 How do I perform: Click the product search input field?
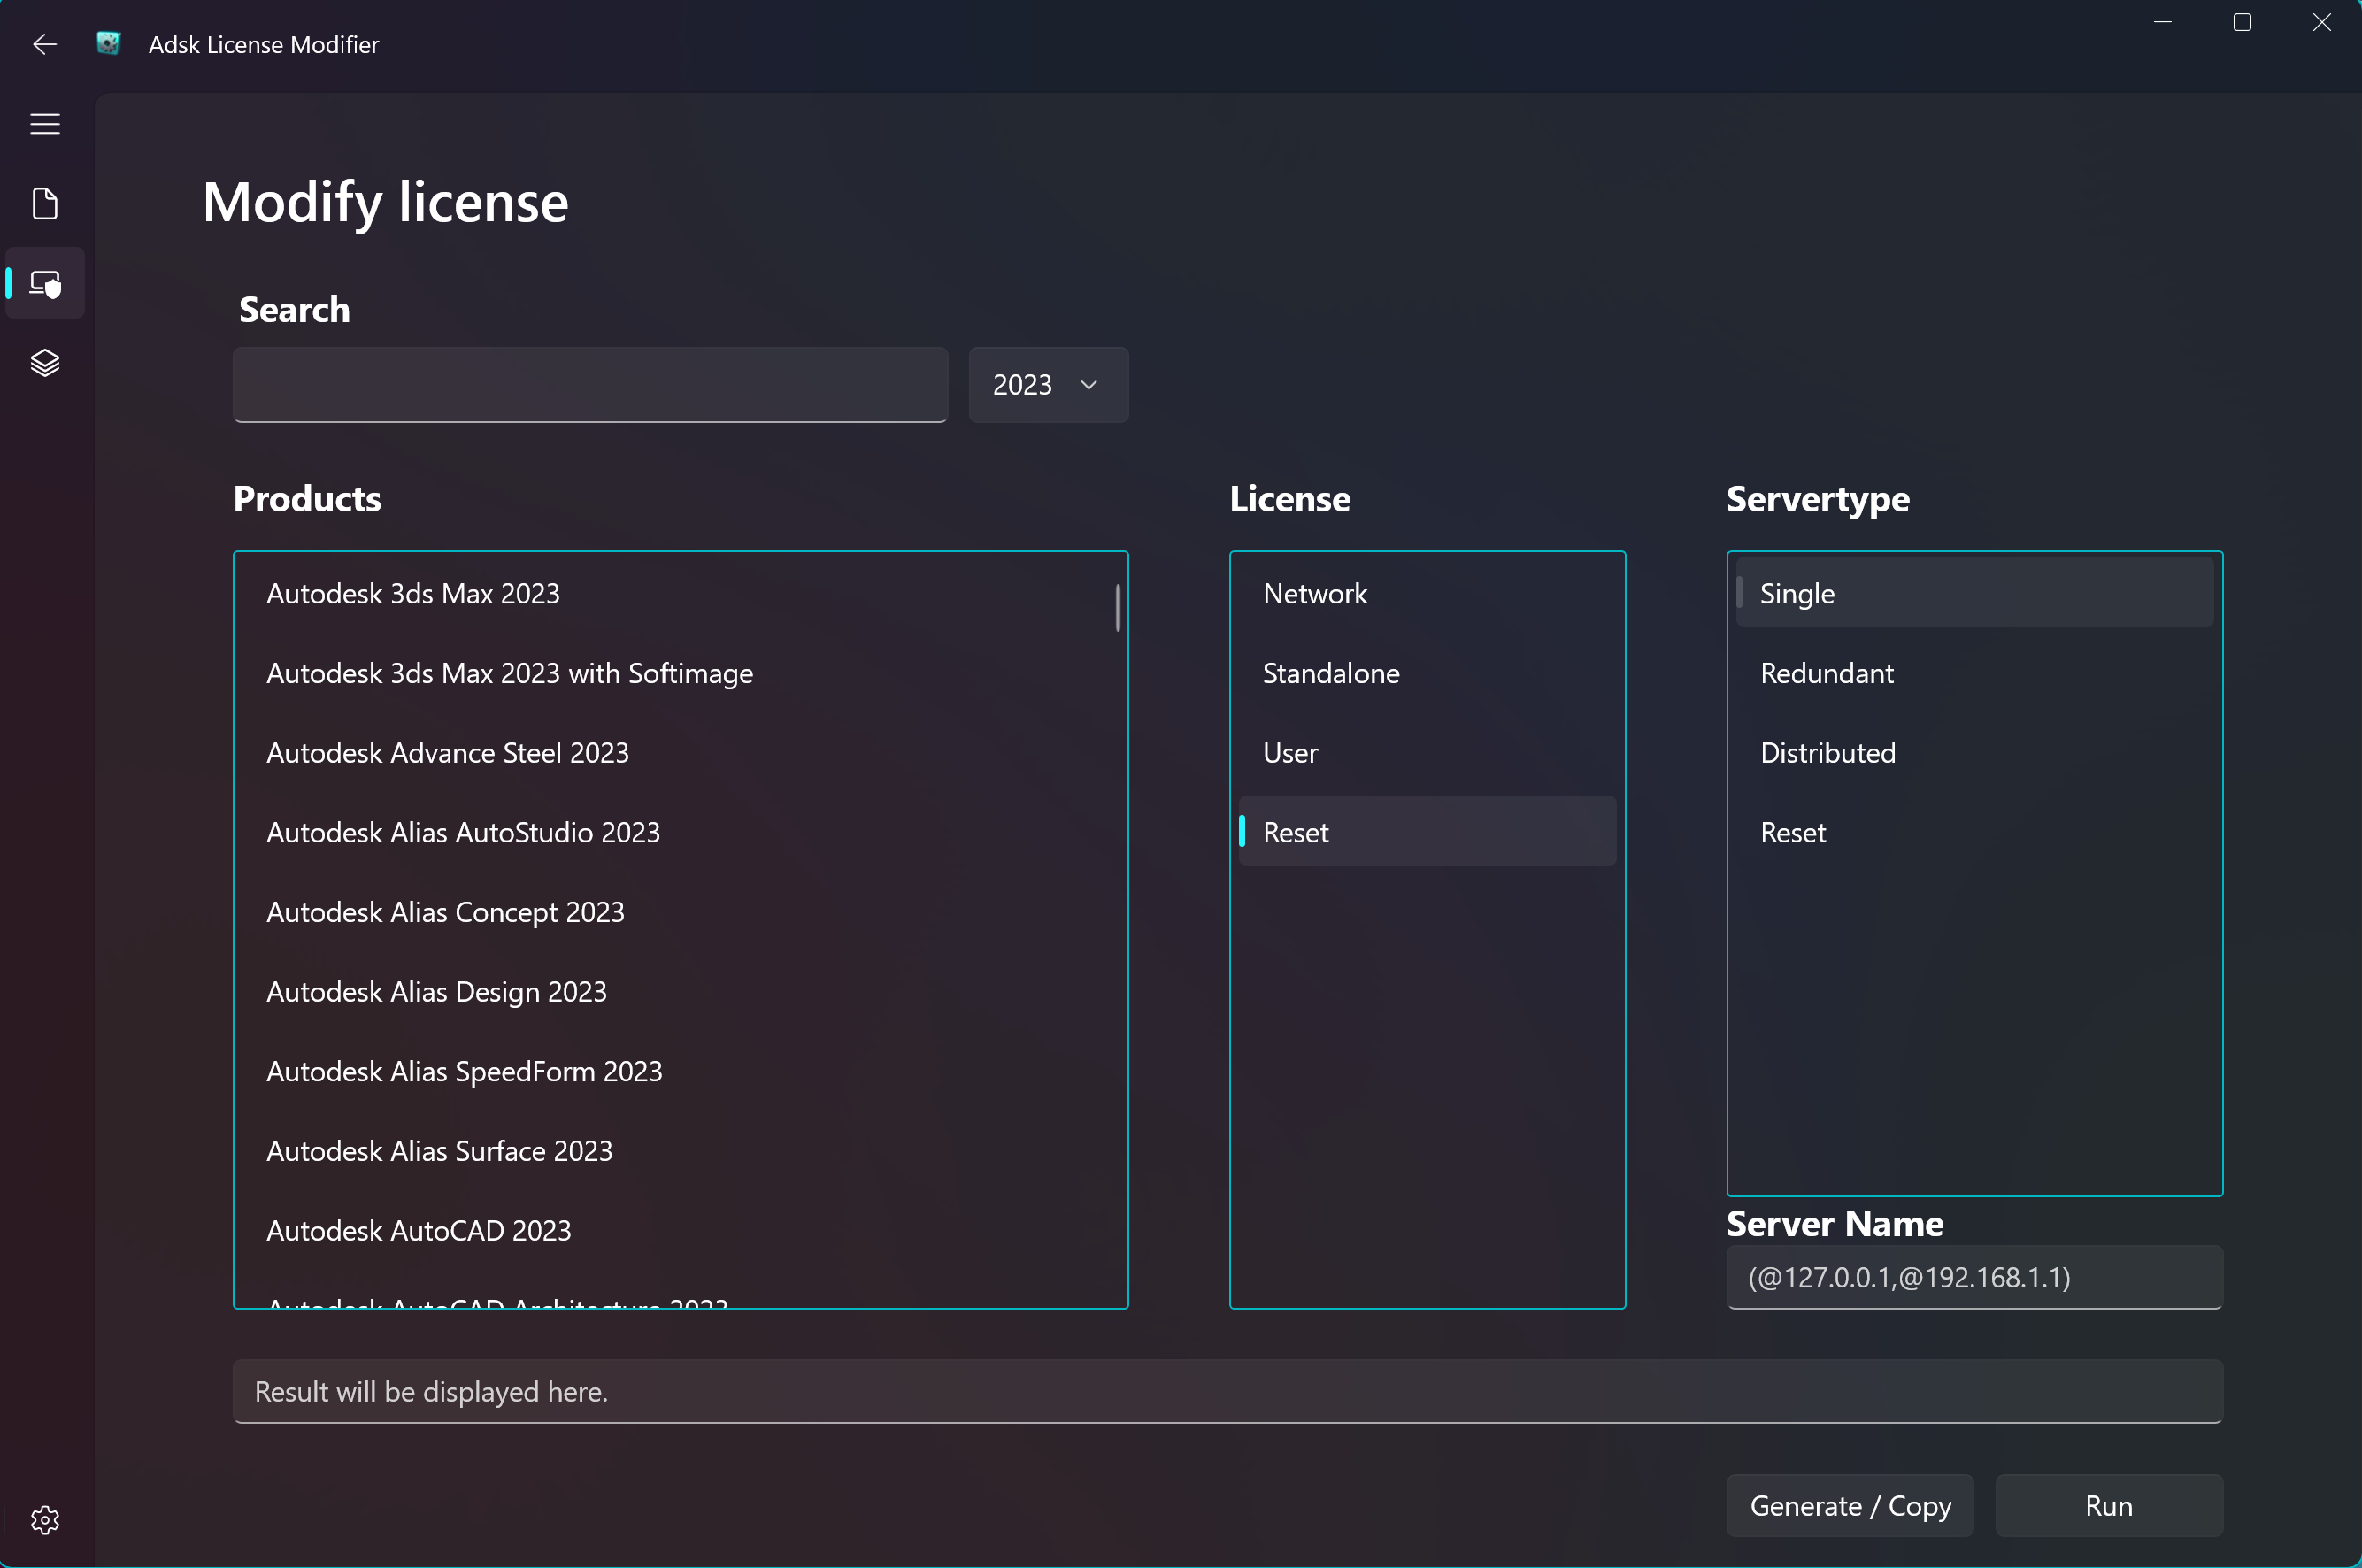point(589,385)
